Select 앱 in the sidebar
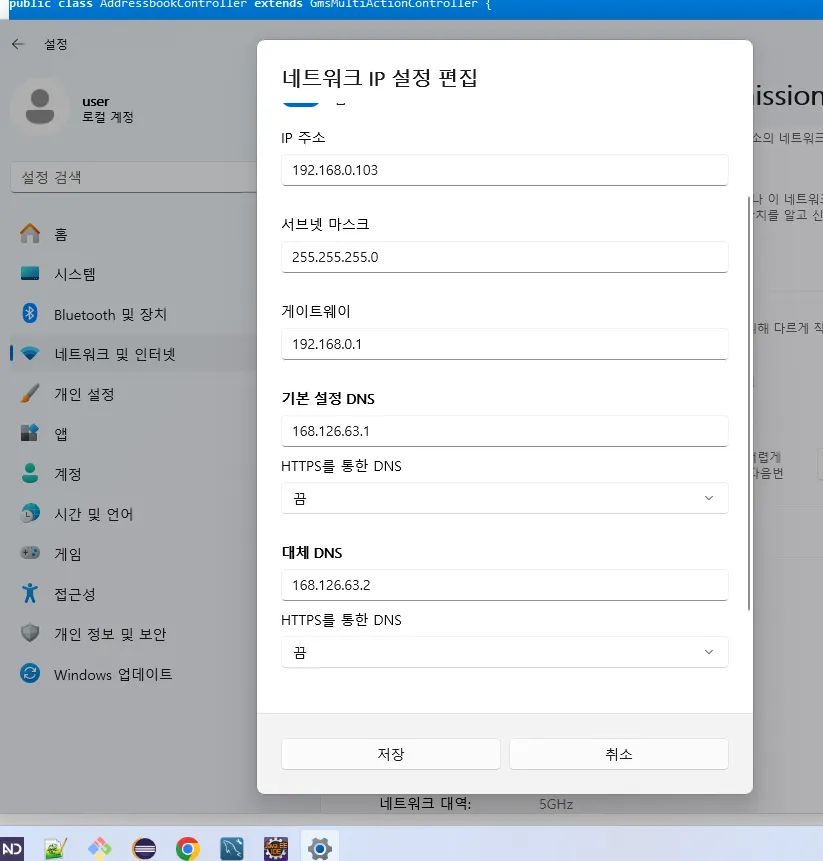This screenshot has width=823, height=861. point(60,434)
